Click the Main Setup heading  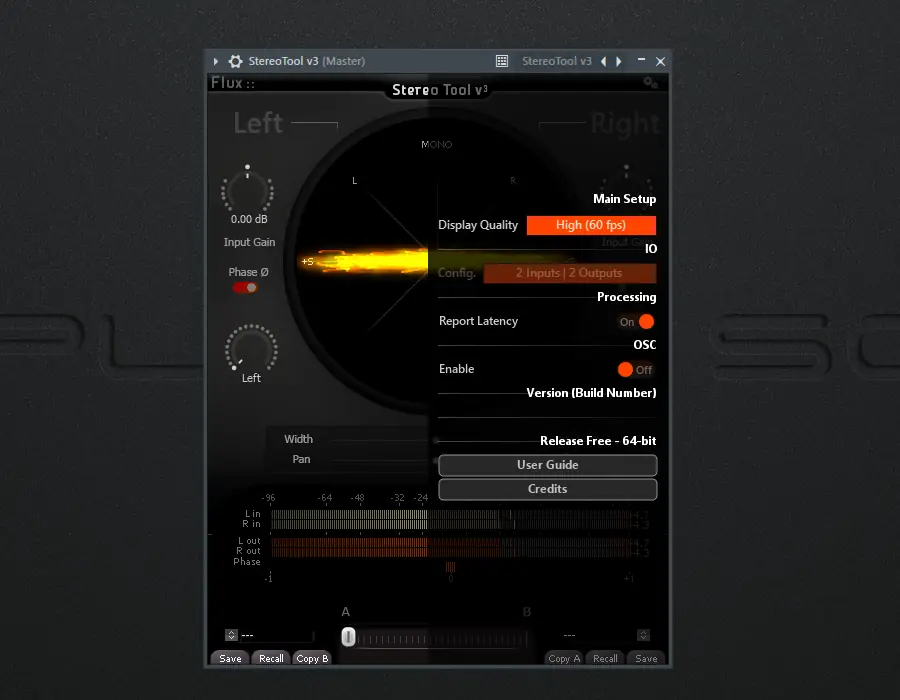(x=624, y=199)
